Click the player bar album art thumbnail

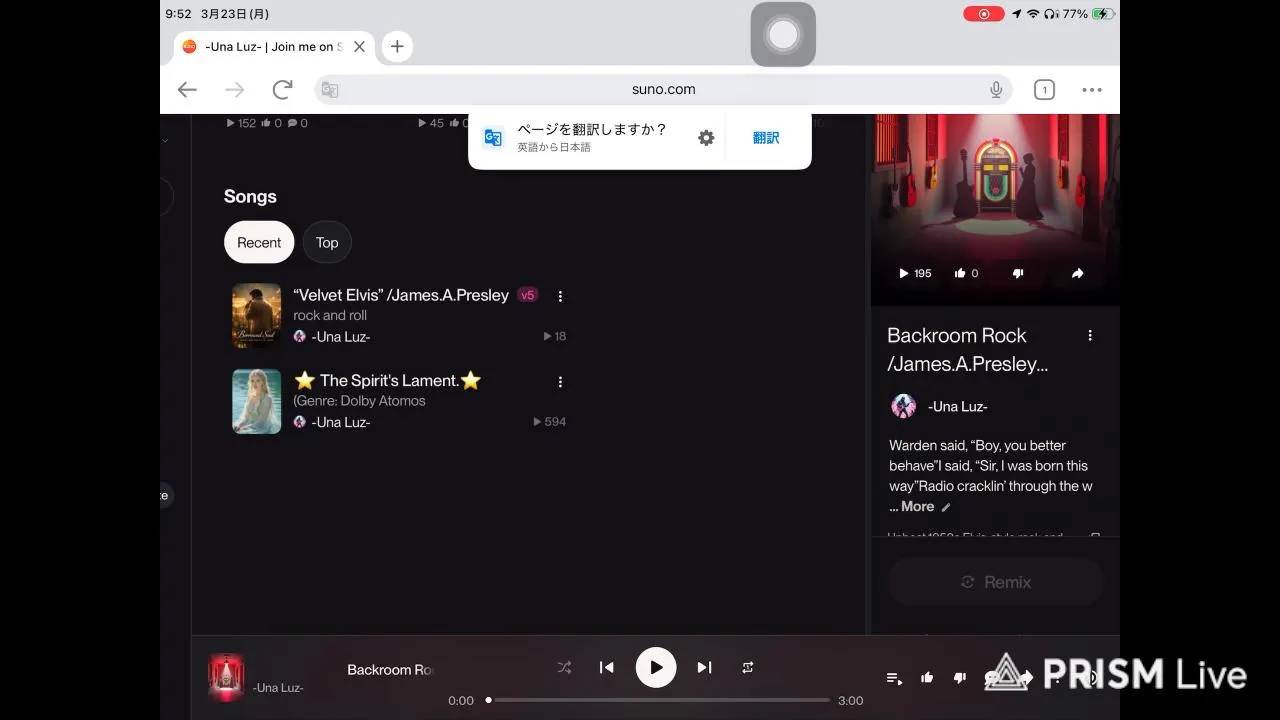pyautogui.click(x=226, y=677)
